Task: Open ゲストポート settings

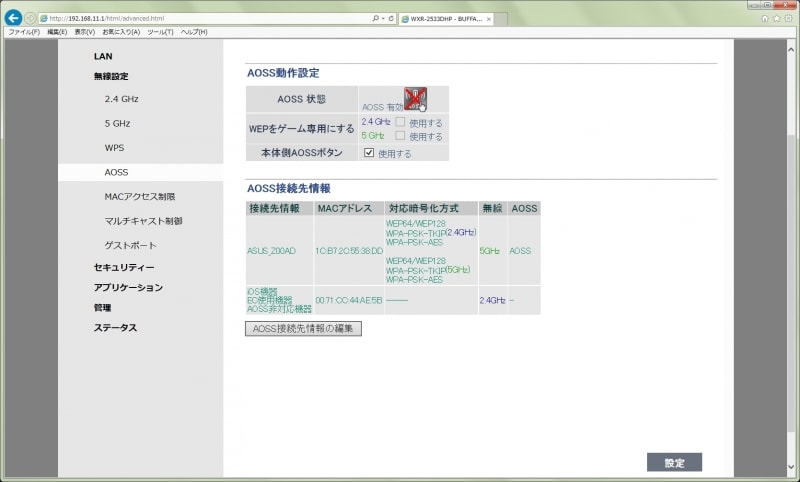Action: pos(130,245)
